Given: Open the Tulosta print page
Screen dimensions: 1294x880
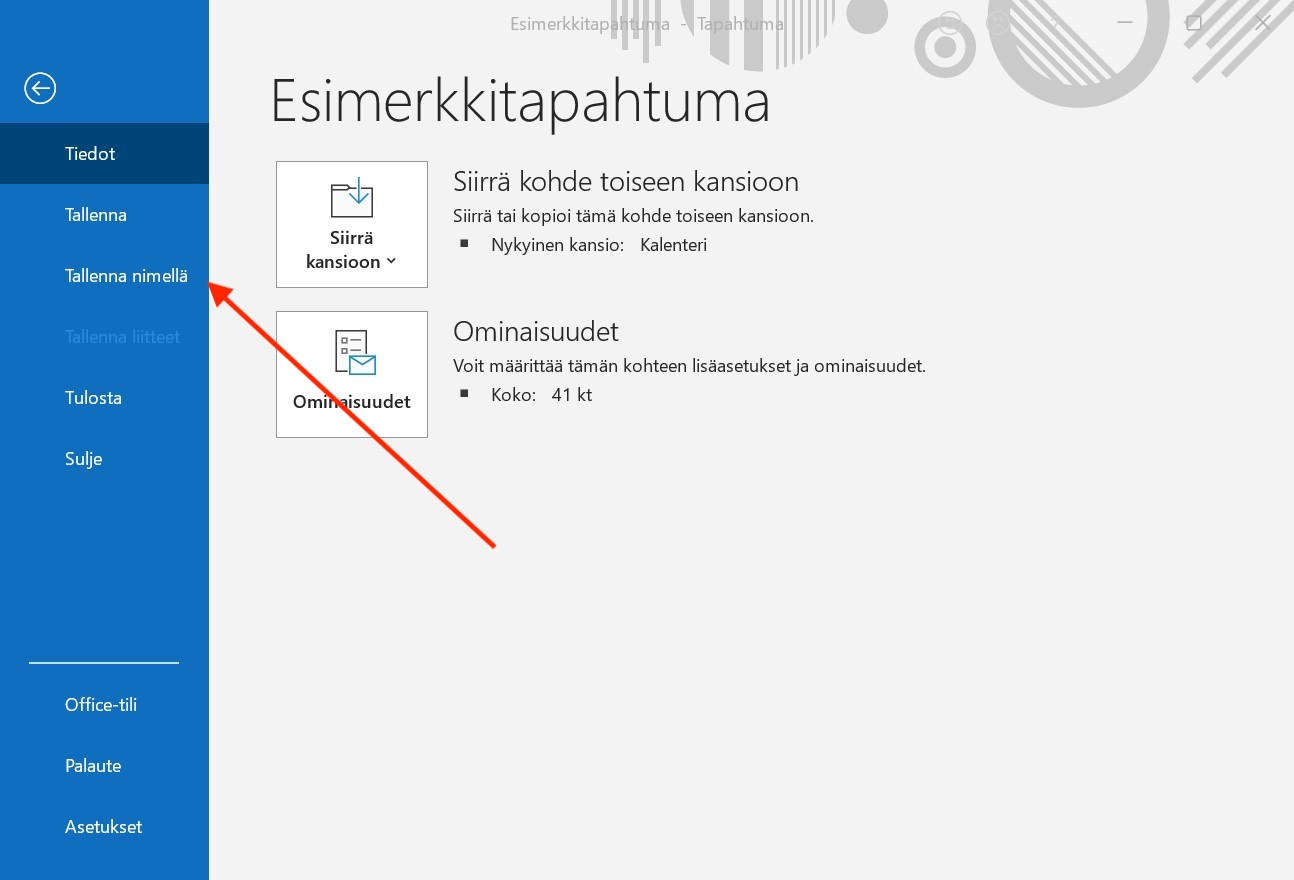Looking at the screenshot, I should coord(93,398).
